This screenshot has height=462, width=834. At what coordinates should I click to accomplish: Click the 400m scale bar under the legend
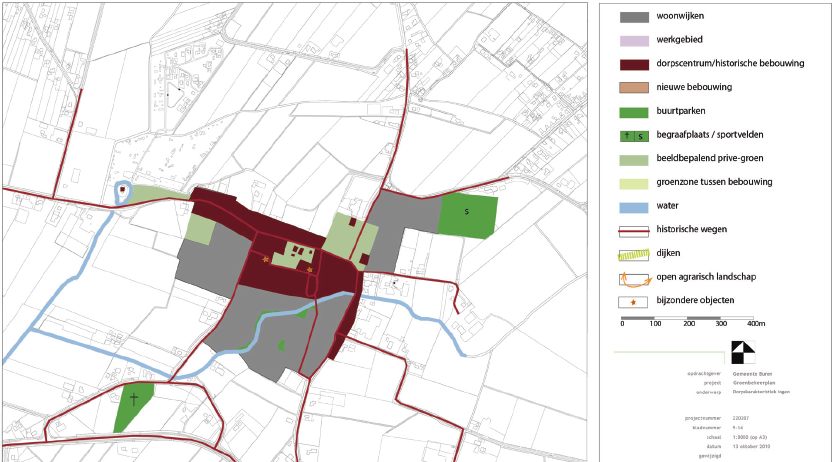pos(687,321)
